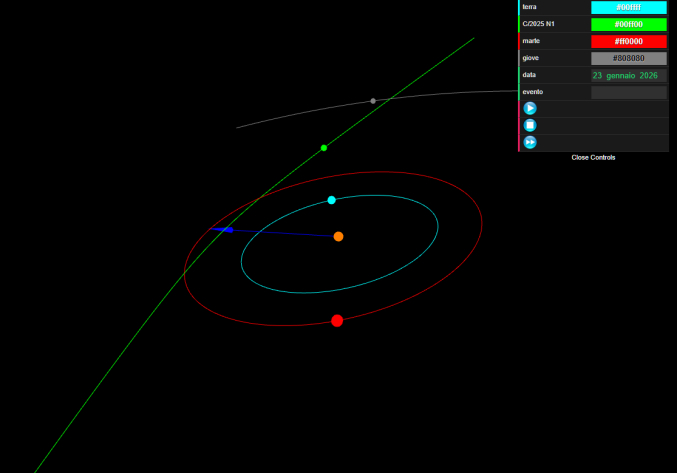Click the blue arrow marker left of Sun
The width and height of the screenshot is (677, 473).
click(226, 230)
